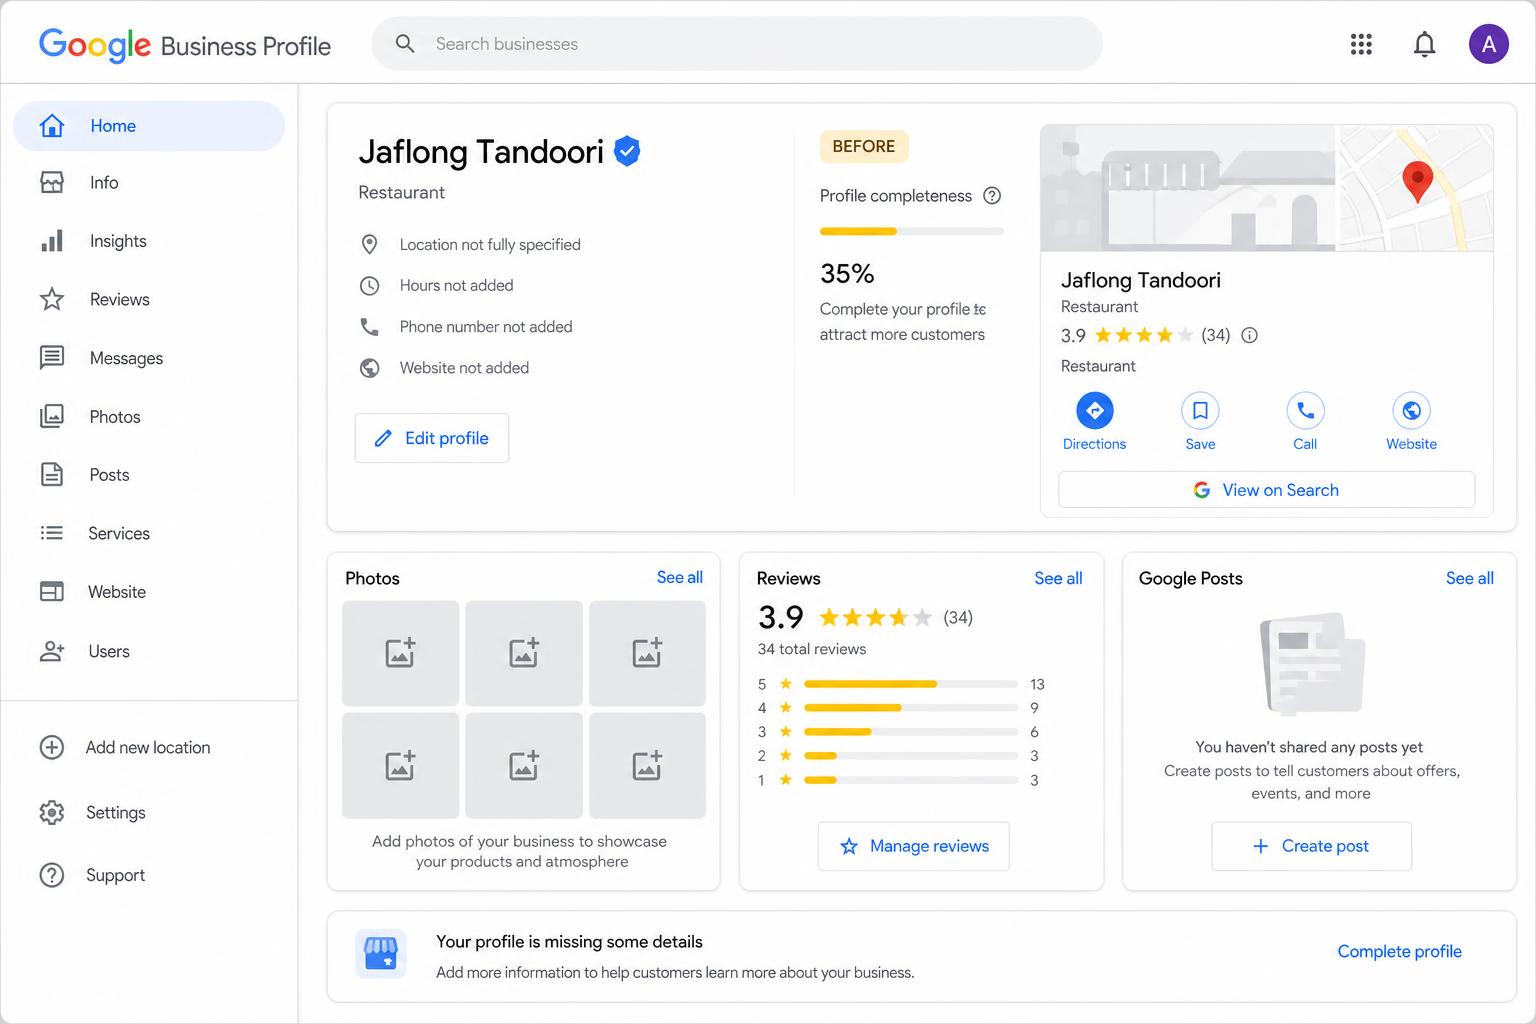
Task: Click the 5-star rating bar showing 13
Action: pos(911,684)
